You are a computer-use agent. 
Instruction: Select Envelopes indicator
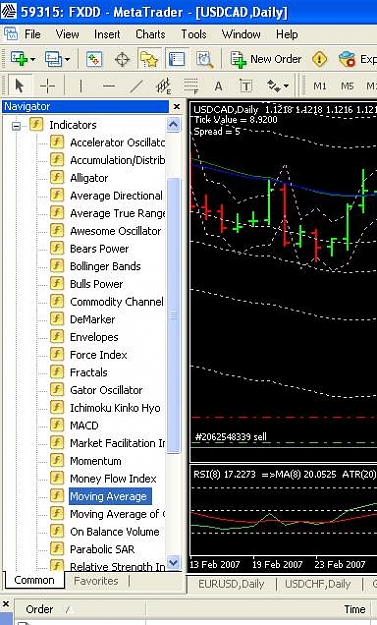pos(94,337)
